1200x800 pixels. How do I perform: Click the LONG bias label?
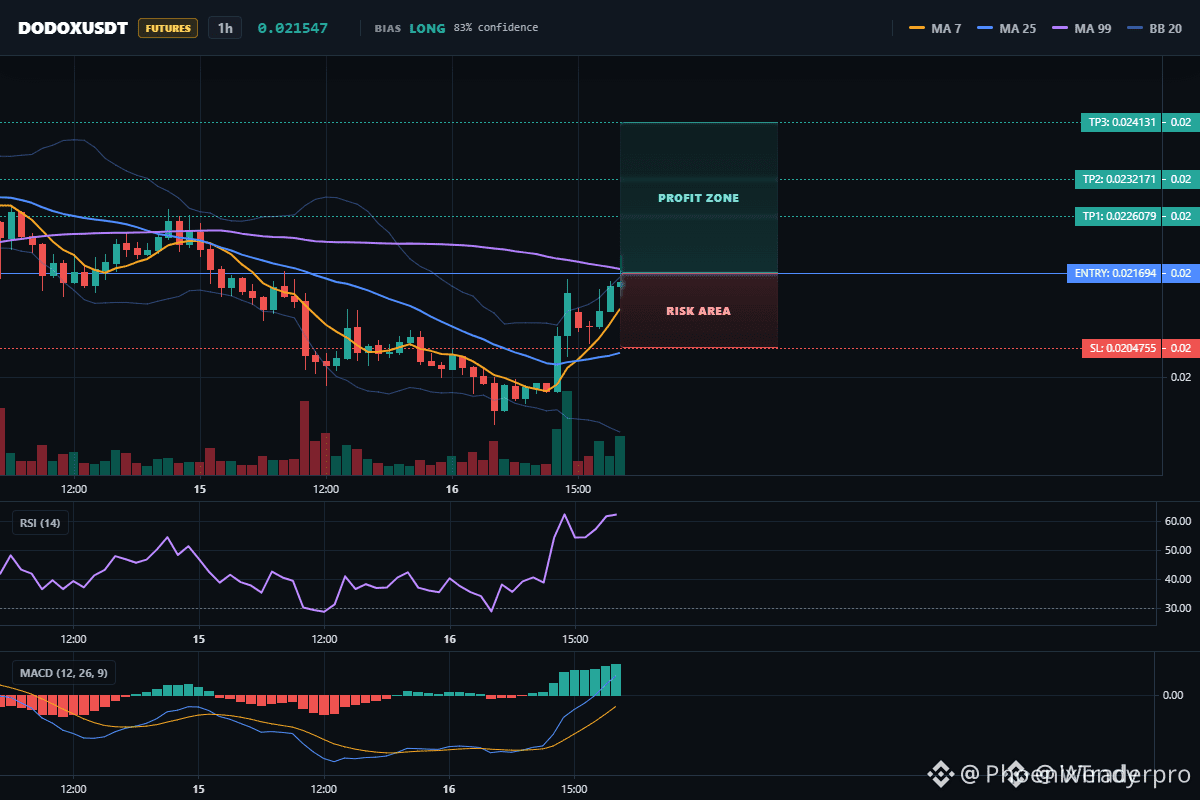tap(427, 28)
